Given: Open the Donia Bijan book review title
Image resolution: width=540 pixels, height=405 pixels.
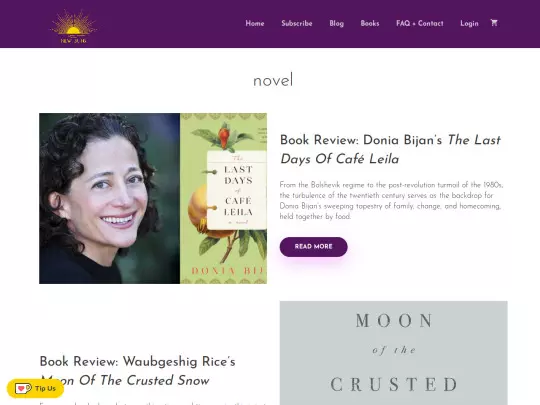Looking at the screenshot, I should (390, 149).
